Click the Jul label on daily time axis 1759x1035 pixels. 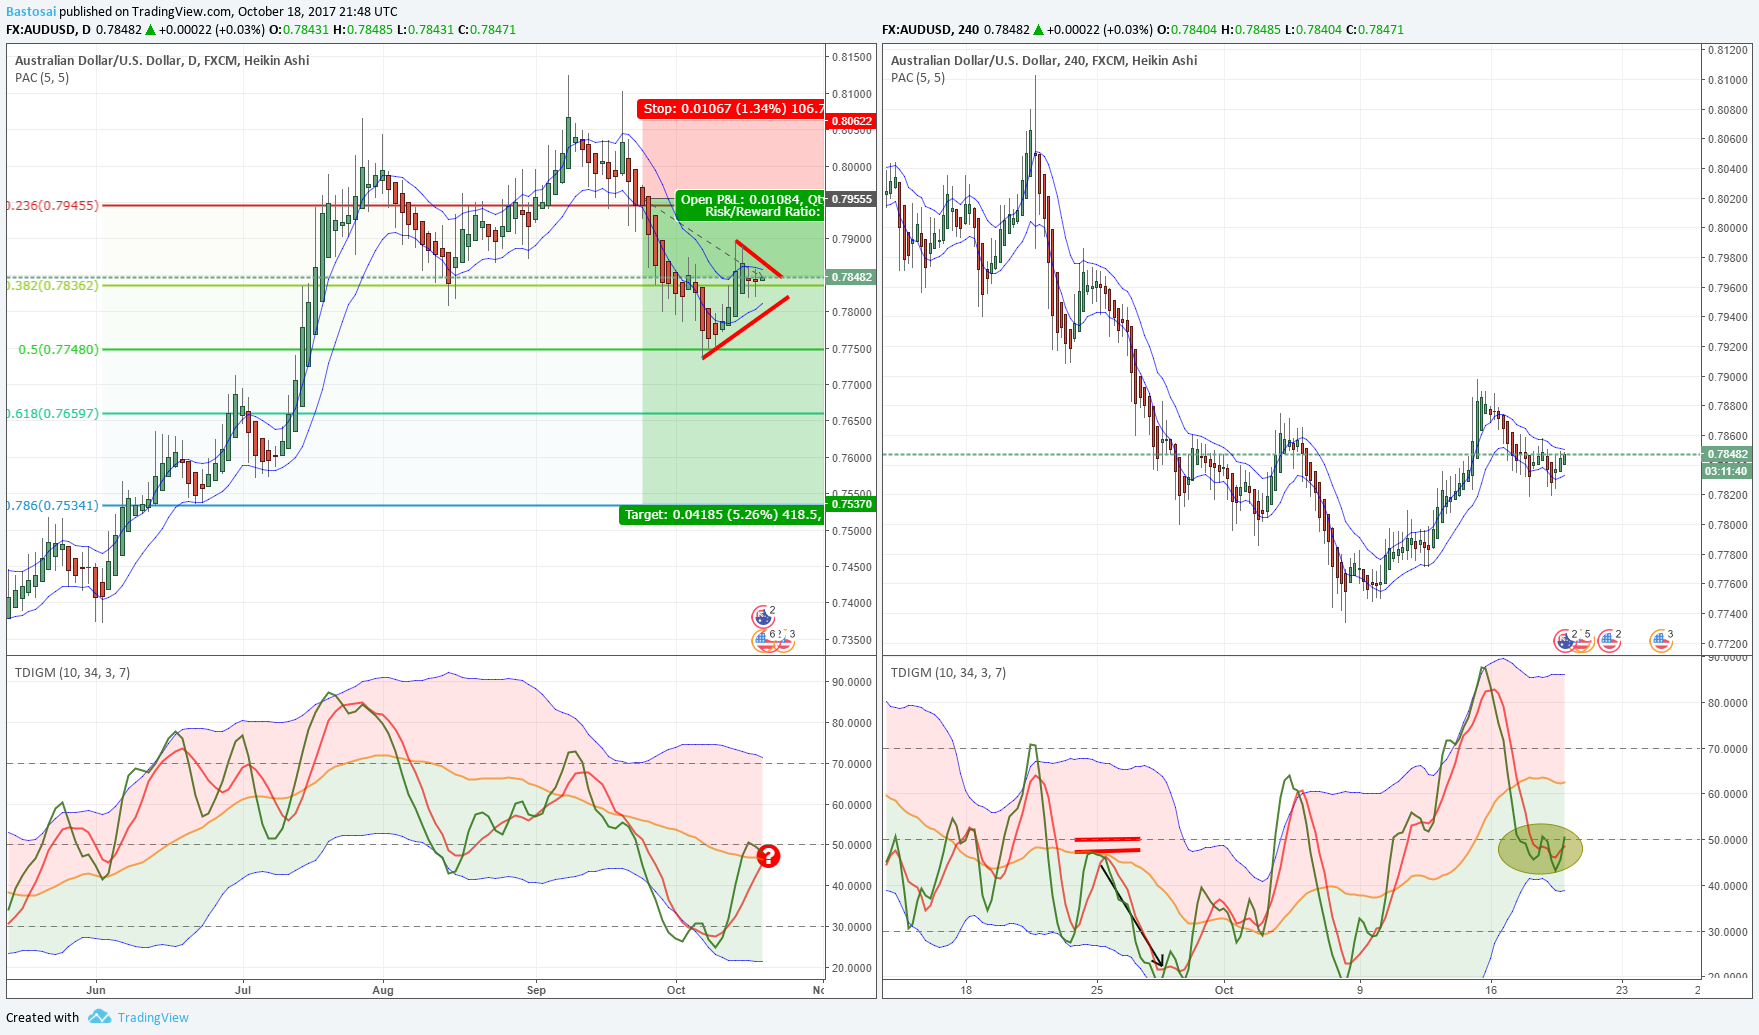coord(243,990)
